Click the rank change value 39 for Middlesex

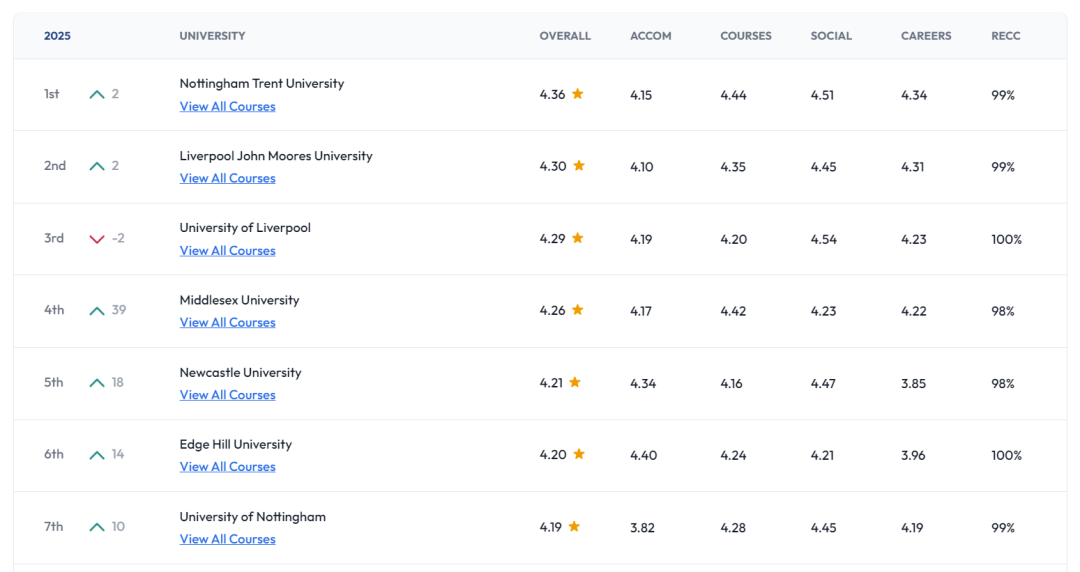[x=119, y=309]
